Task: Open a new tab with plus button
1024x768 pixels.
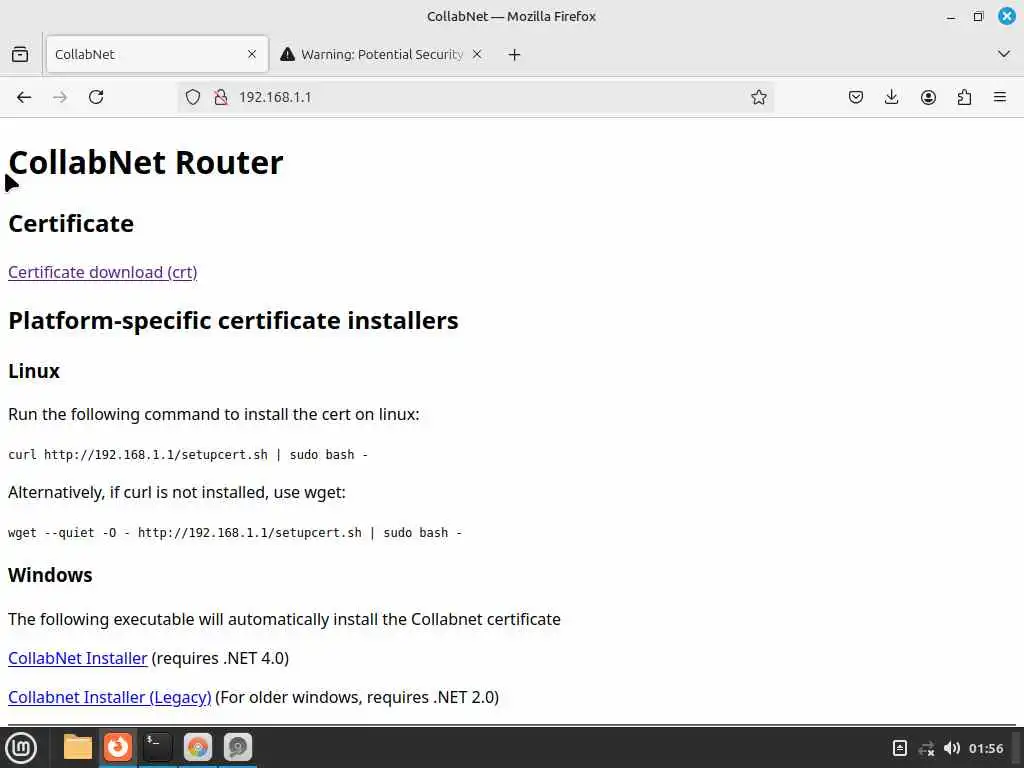Action: coord(514,54)
